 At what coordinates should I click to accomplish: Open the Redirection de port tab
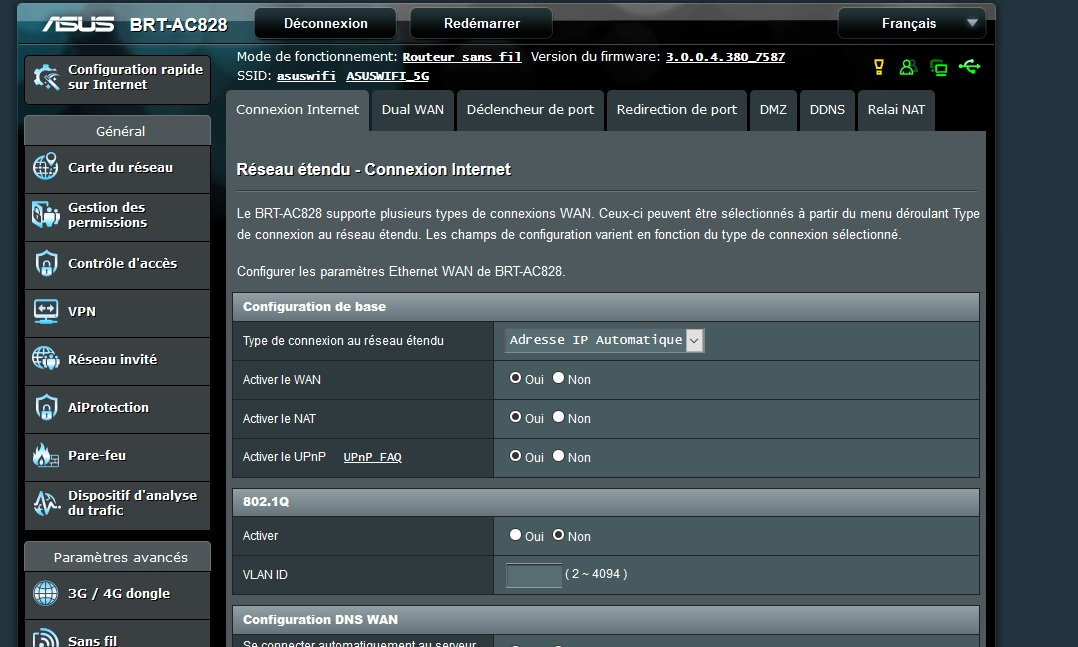(x=676, y=110)
